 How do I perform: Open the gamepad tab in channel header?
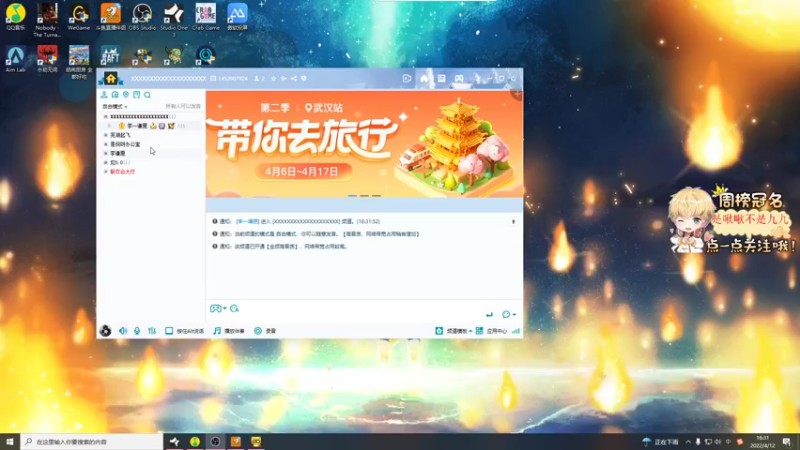pyautogui.click(x=459, y=79)
